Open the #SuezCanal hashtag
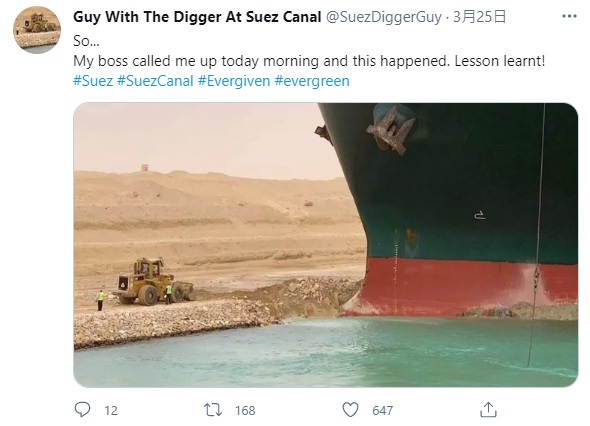 click(x=155, y=81)
